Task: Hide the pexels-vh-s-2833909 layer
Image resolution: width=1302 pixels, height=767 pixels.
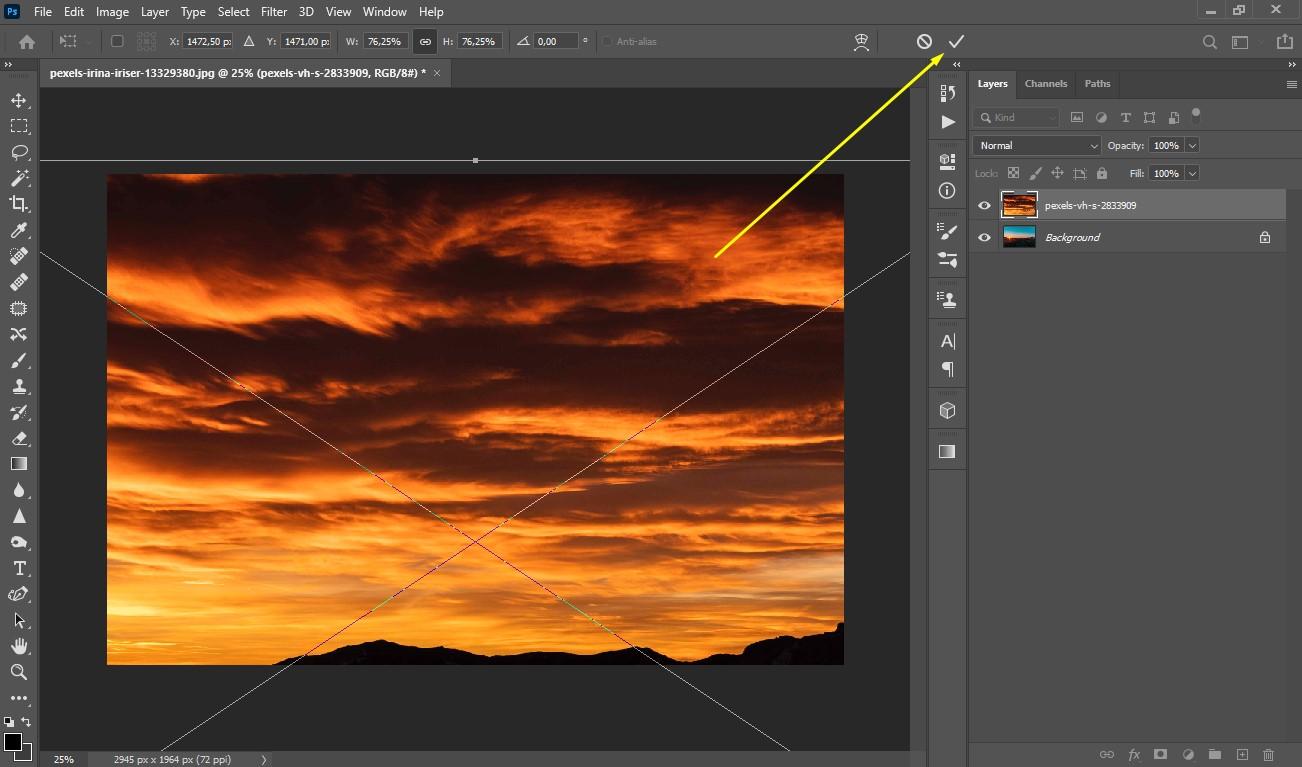Action: pos(984,206)
